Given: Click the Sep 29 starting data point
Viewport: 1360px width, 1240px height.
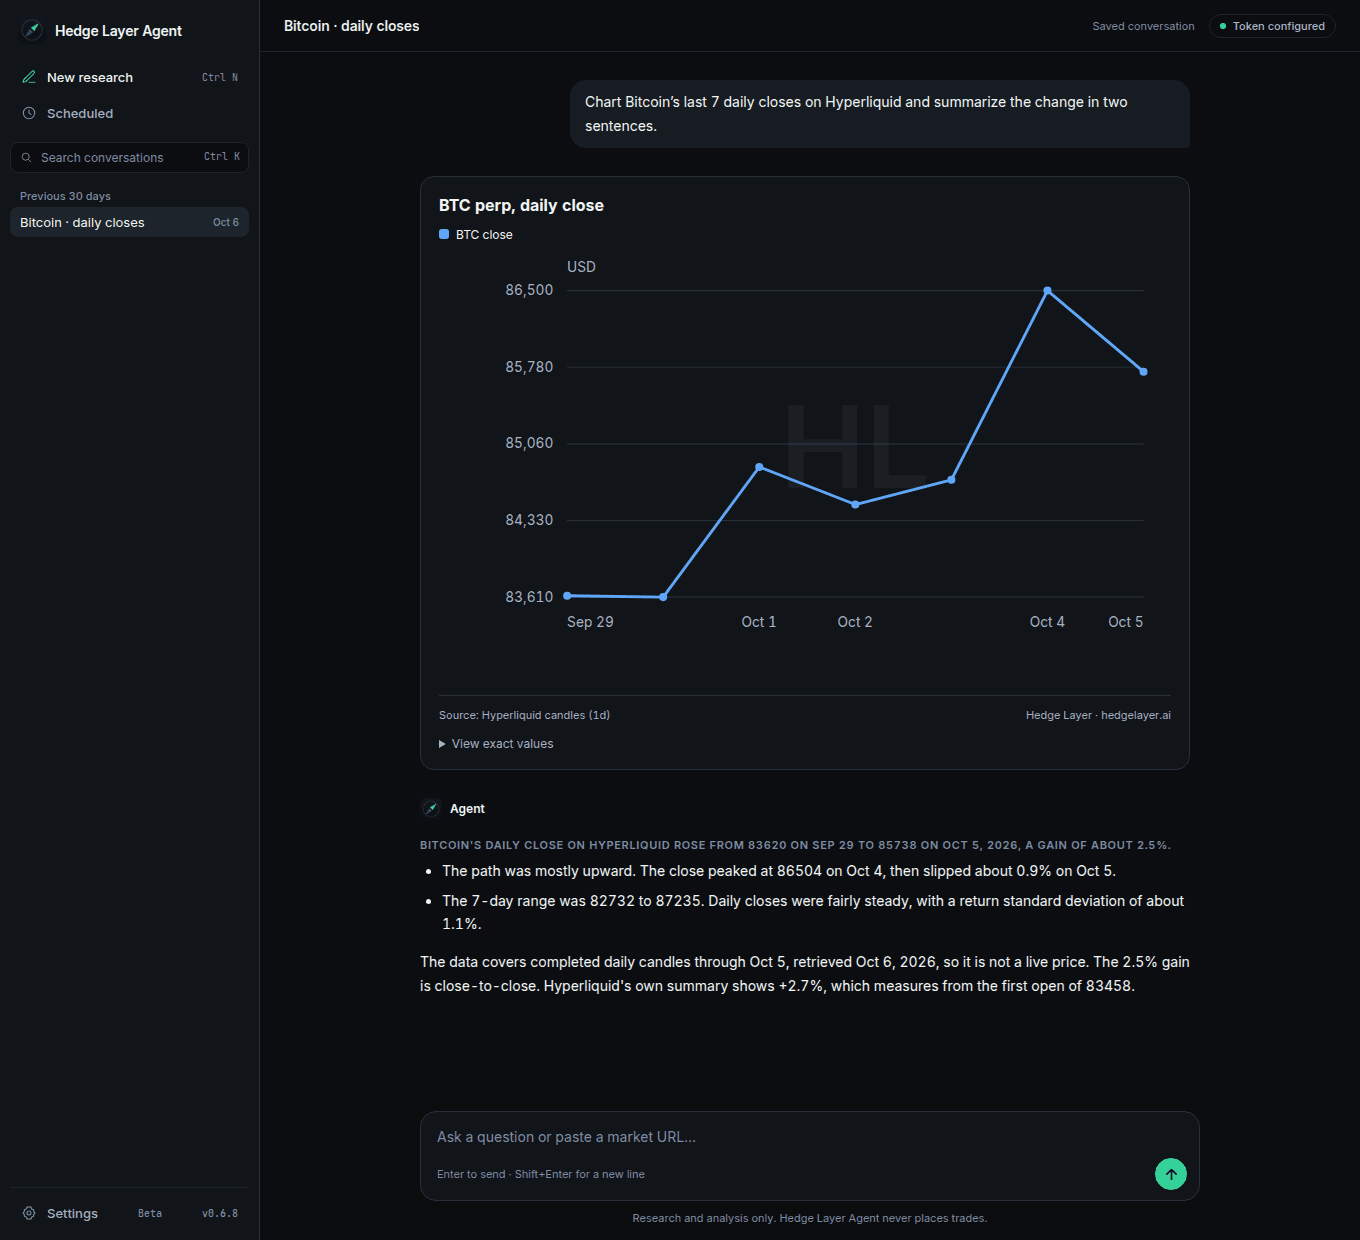Looking at the screenshot, I should pyautogui.click(x=567, y=596).
